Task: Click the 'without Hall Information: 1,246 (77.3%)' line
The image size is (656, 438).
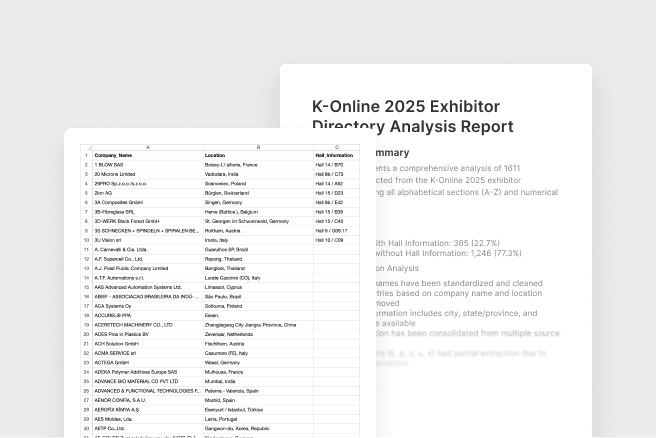Action: pos(448,253)
